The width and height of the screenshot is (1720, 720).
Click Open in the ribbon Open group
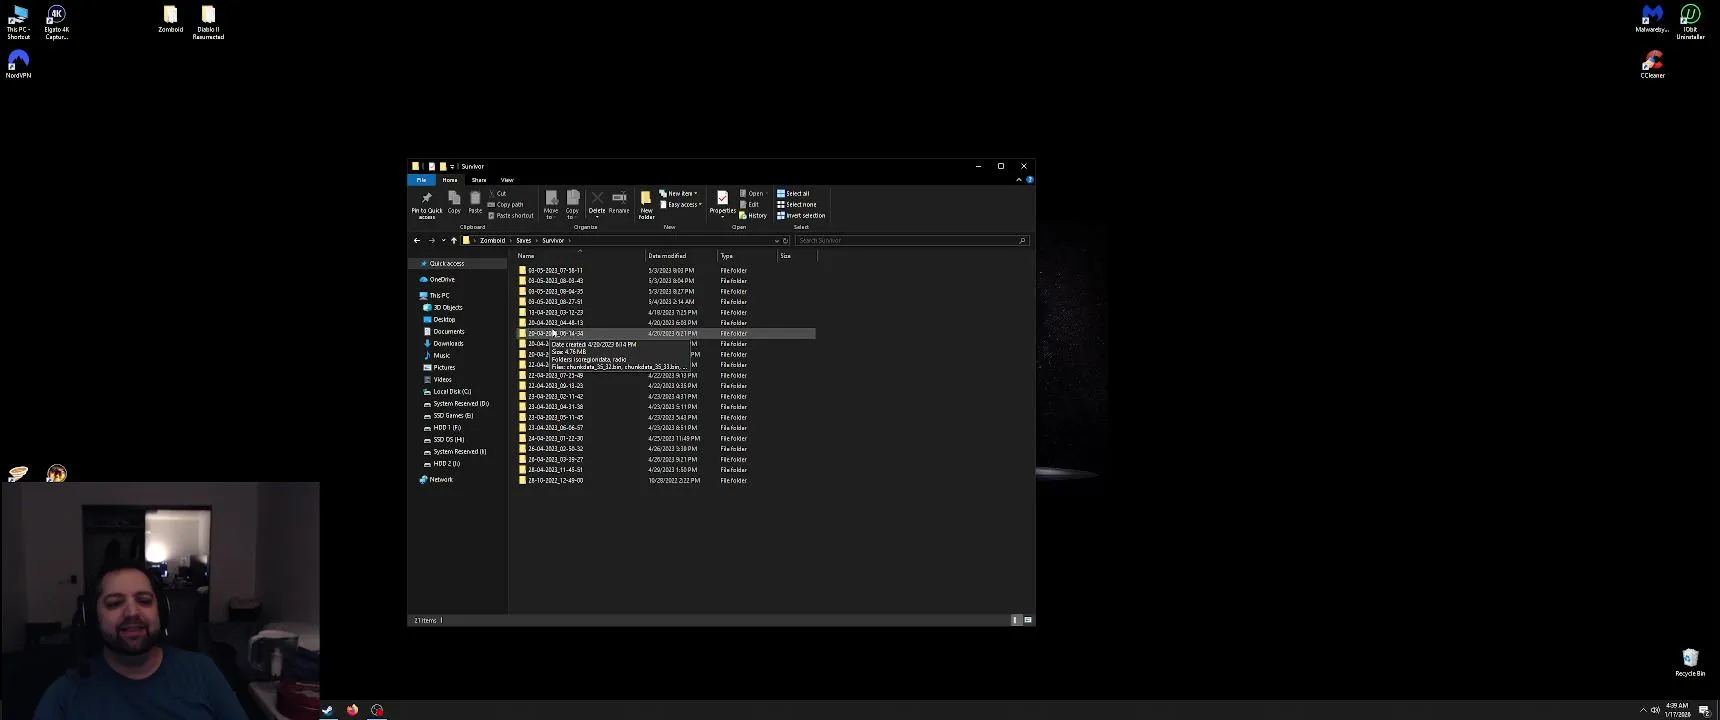coord(752,194)
